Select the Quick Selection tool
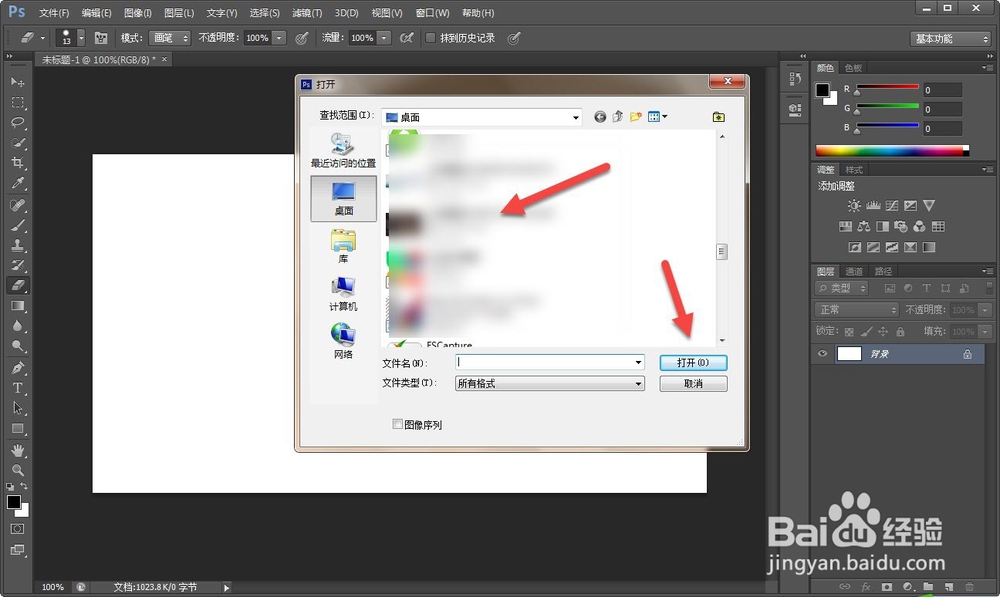The image size is (1000, 597). [x=17, y=143]
